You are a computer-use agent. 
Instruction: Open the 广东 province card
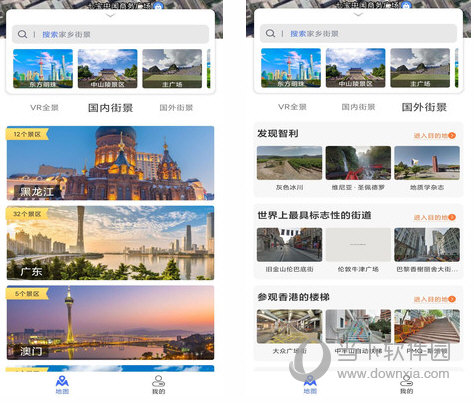(x=110, y=243)
